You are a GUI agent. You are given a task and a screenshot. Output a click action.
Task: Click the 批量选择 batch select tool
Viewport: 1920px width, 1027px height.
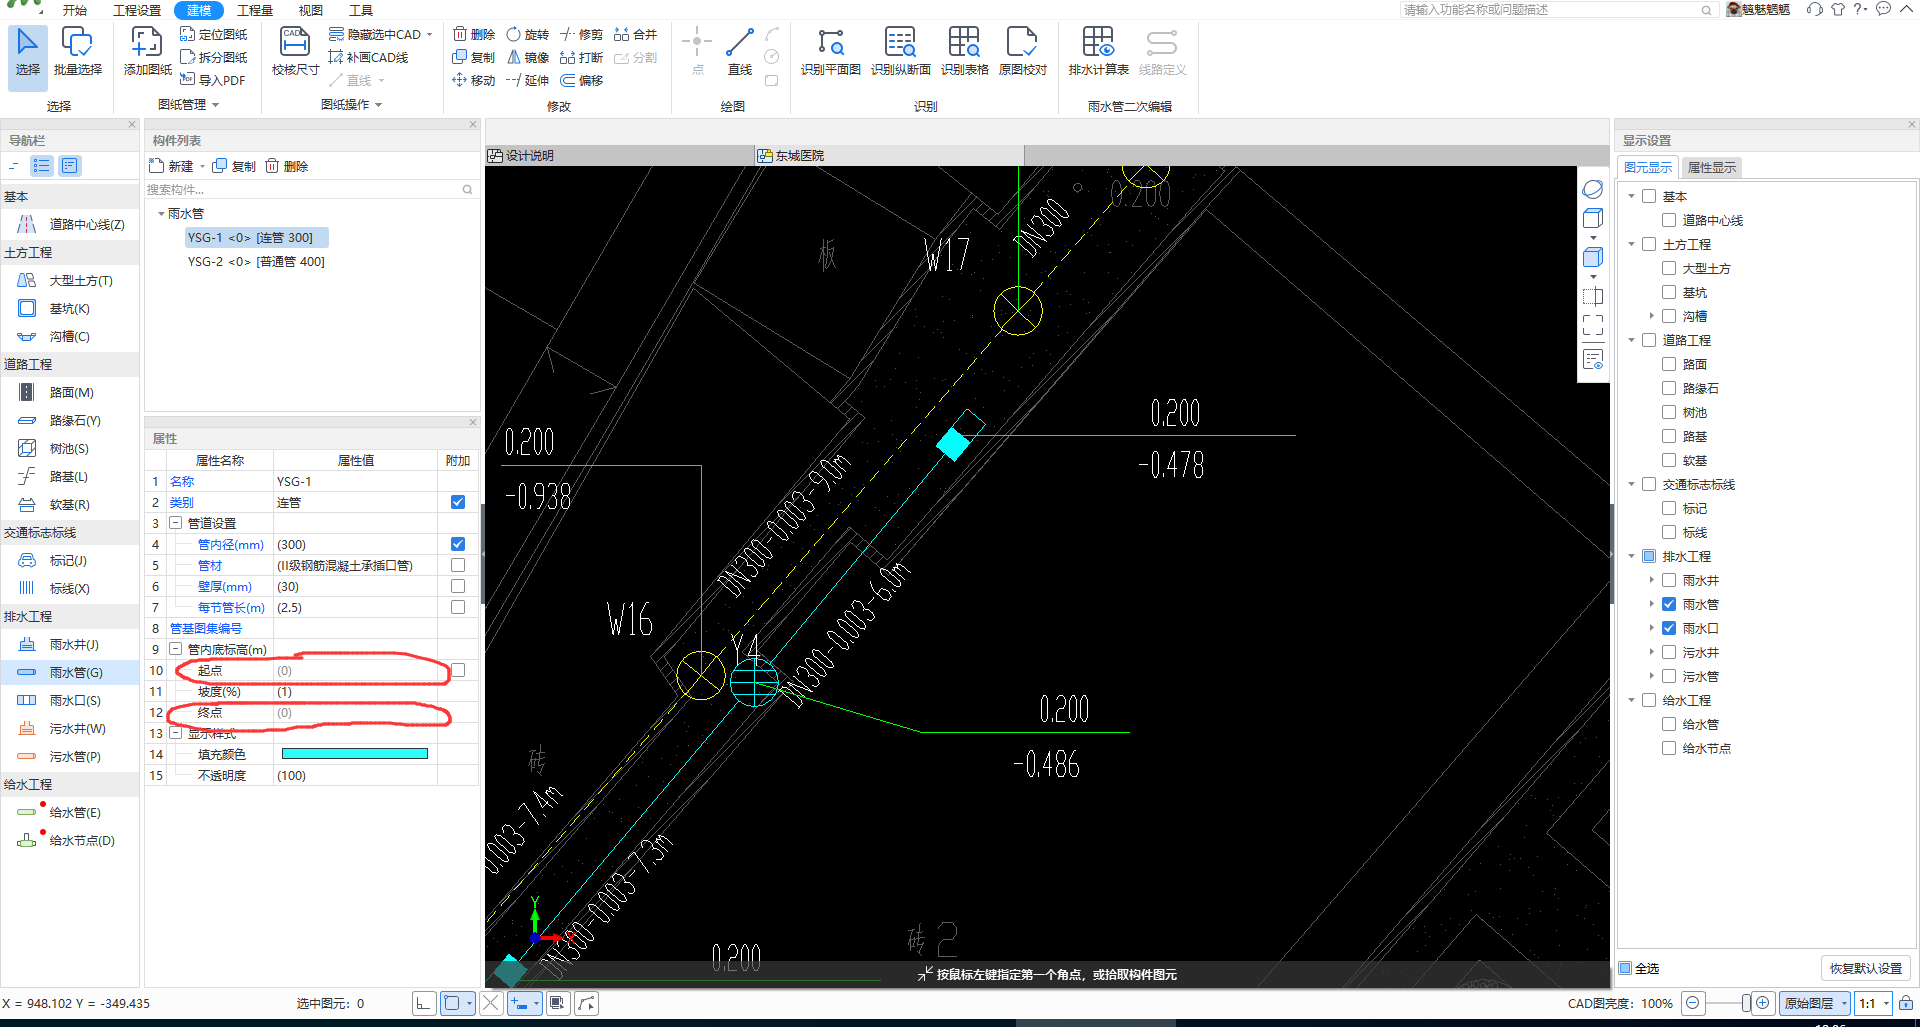77,52
